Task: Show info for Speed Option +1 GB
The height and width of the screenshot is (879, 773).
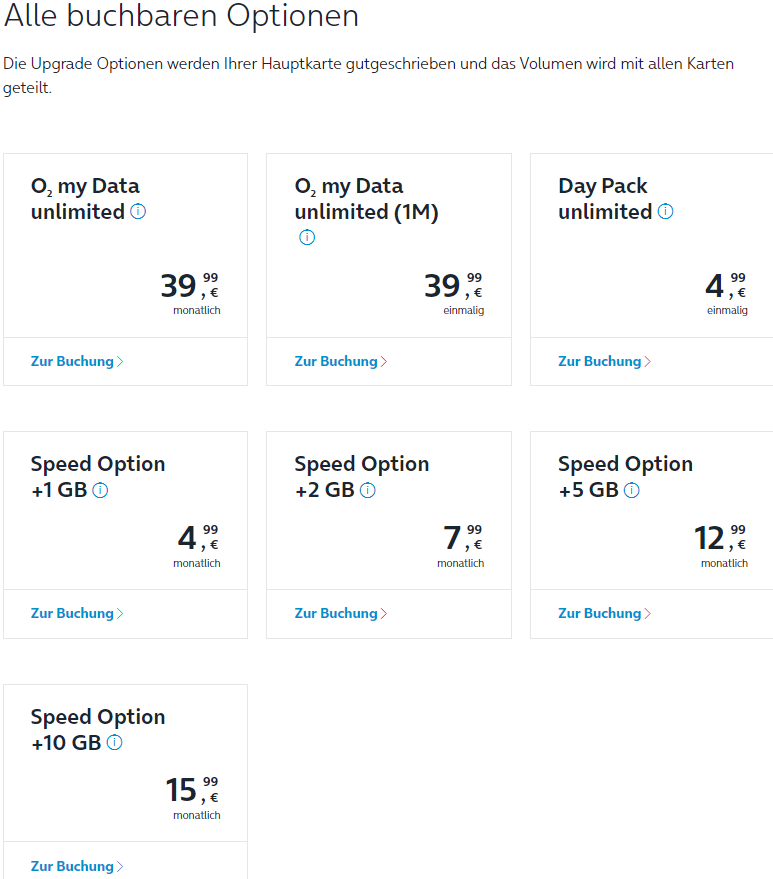Action: [x=100, y=491]
